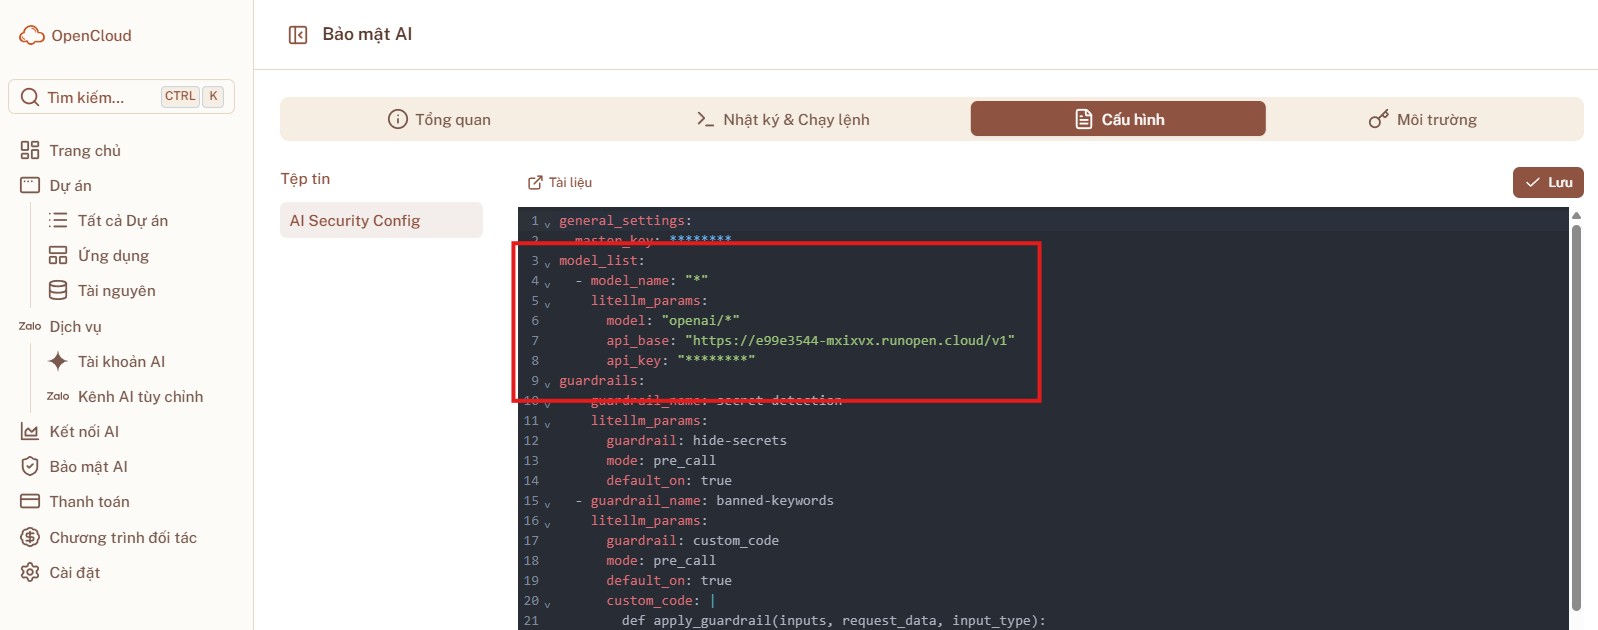This screenshot has width=1598, height=630.
Task: Open Kết nối AI chart item
Action: [x=84, y=432]
